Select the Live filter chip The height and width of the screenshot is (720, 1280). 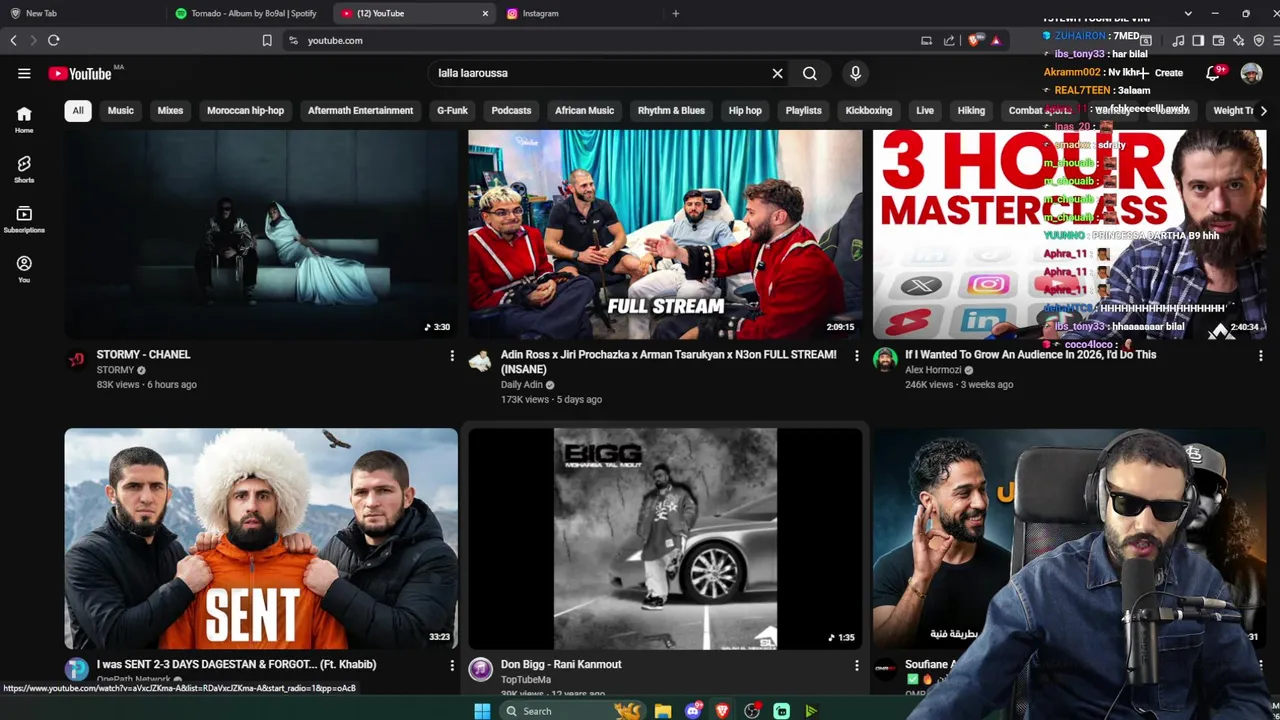[x=925, y=110]
